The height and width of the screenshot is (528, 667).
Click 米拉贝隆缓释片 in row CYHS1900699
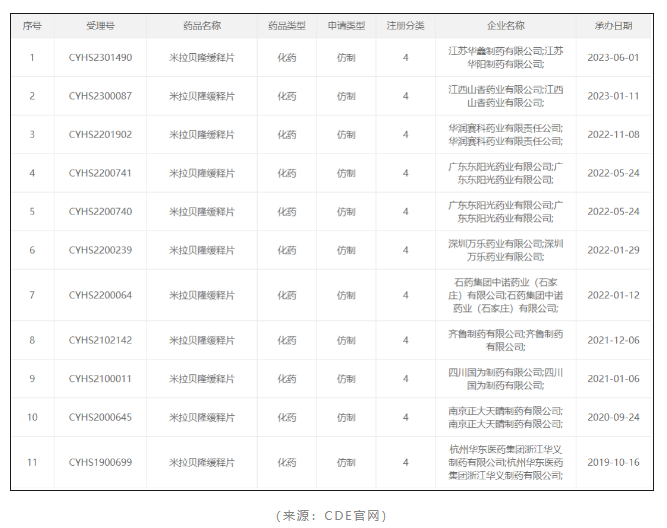pyautogui.click(x=202, y=462)
